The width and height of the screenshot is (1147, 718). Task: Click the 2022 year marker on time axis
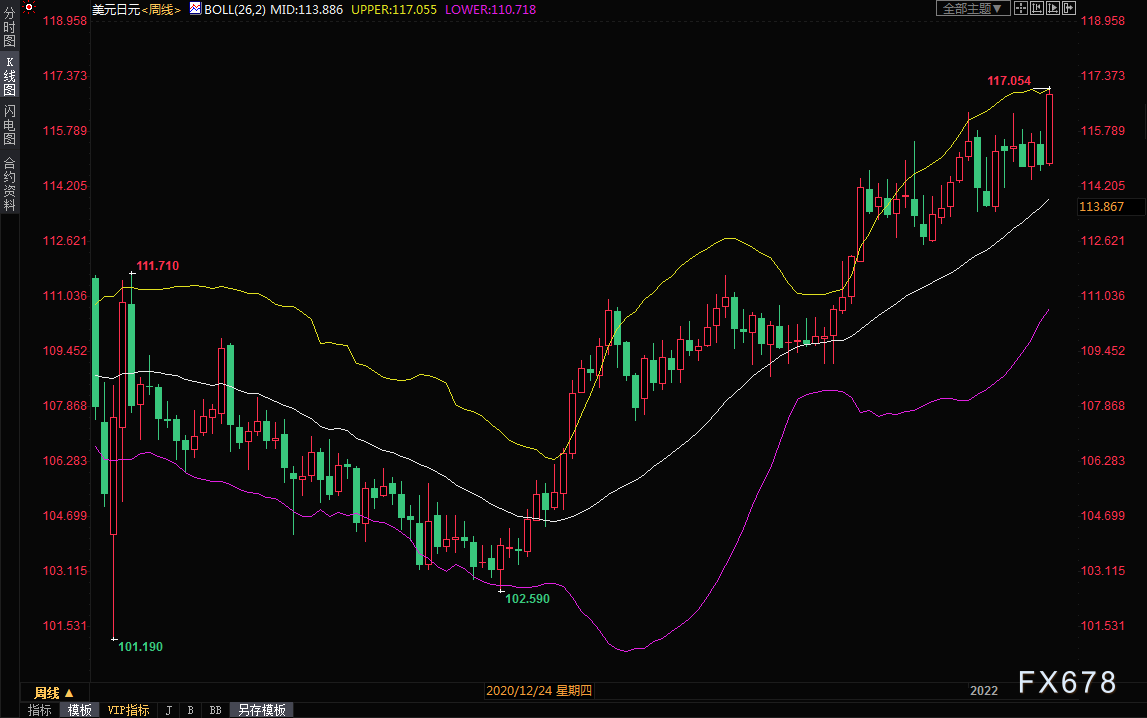tap(984, 691)
